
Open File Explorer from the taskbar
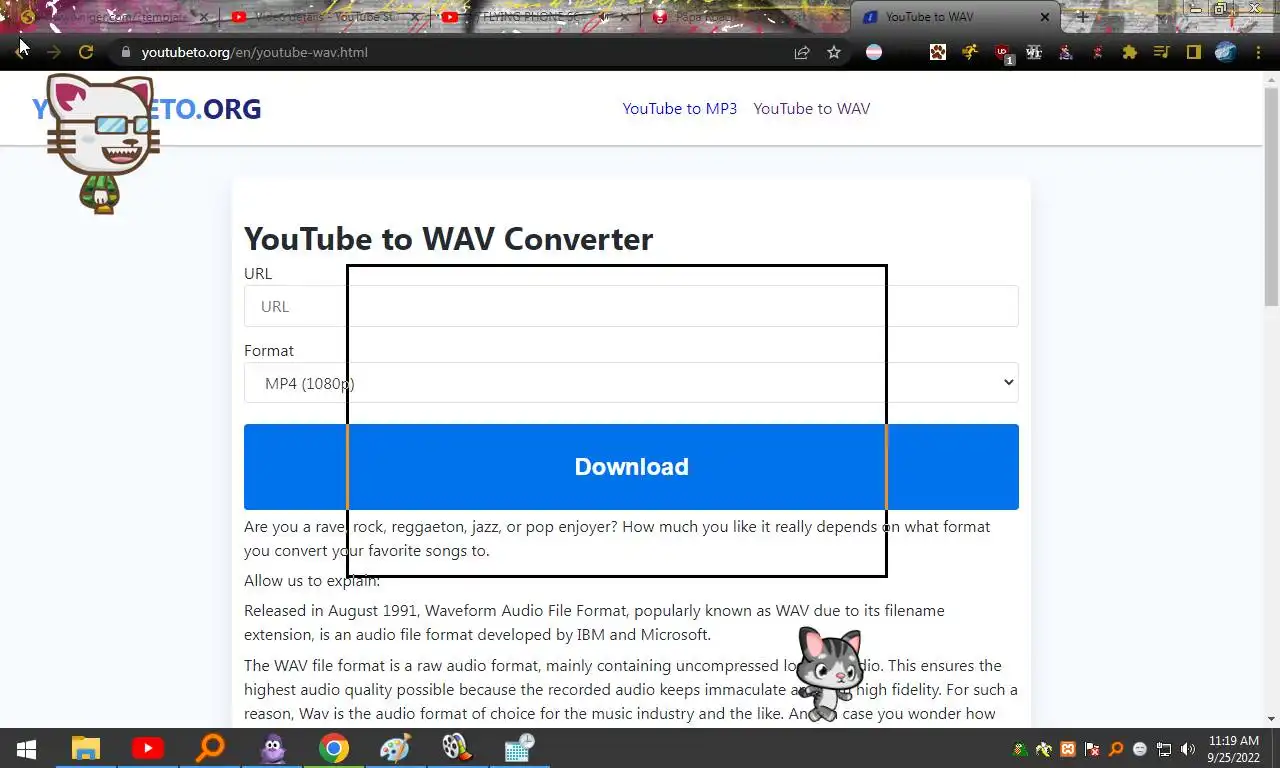point(86,748)
